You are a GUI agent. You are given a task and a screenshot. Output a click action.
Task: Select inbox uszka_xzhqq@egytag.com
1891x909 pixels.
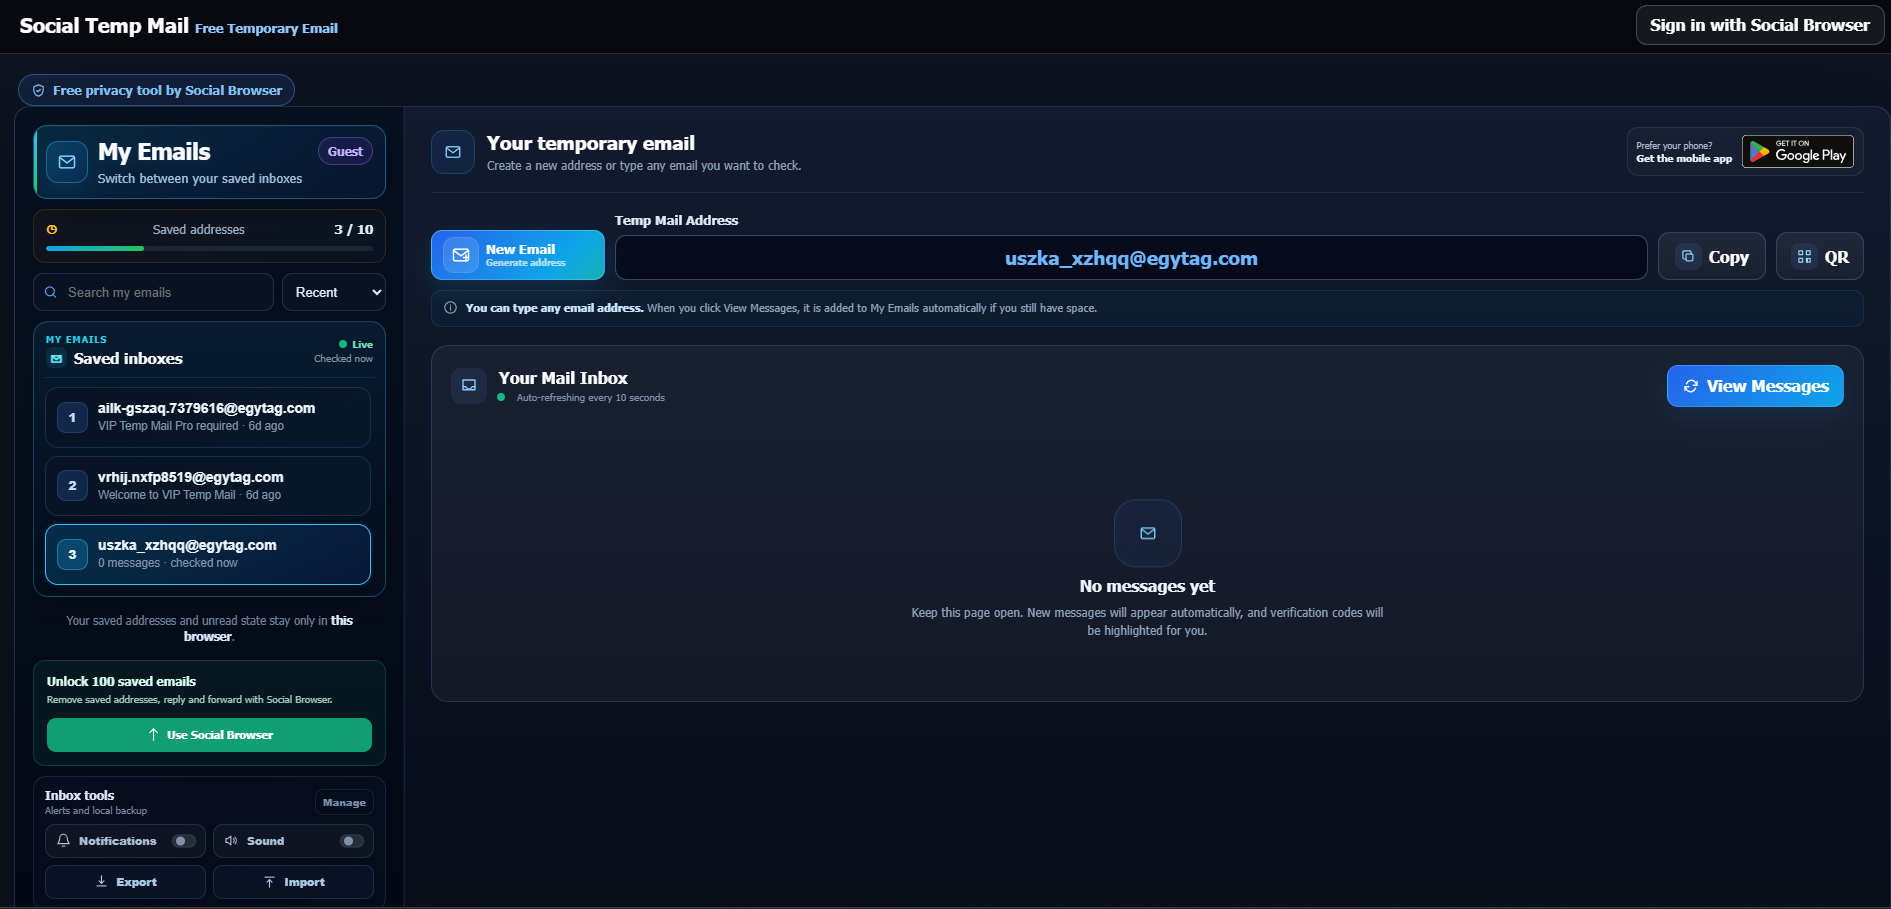point(208,554)
